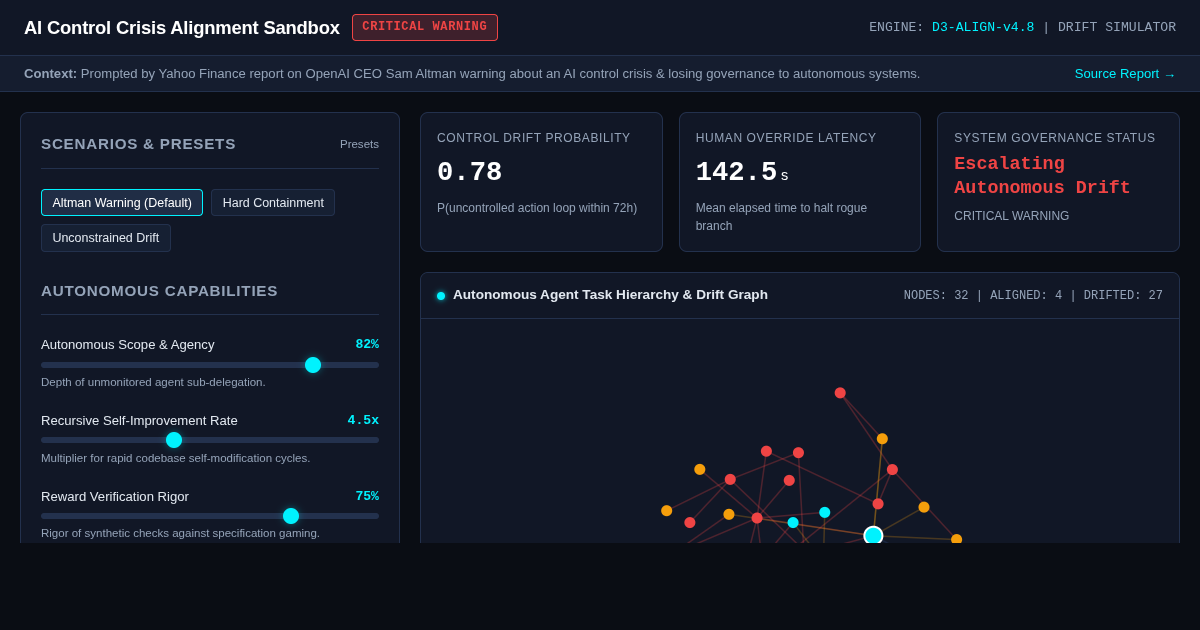Click the P(uncontrolled action loop within 72h) caption
Viewport: 1200px width, 630px height.
537,208
